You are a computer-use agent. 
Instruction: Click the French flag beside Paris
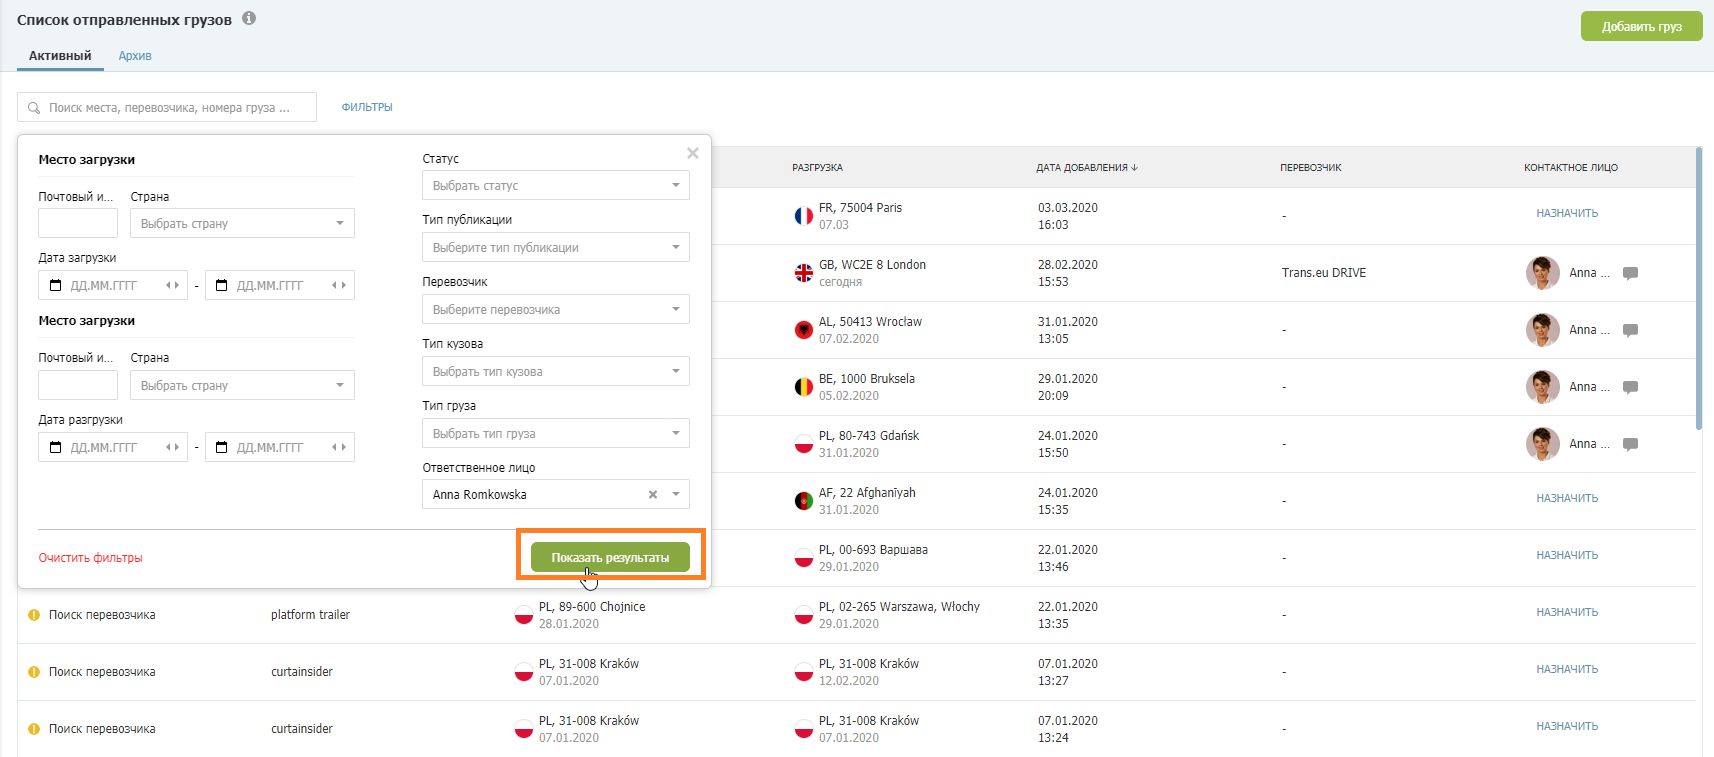point(804,216)
